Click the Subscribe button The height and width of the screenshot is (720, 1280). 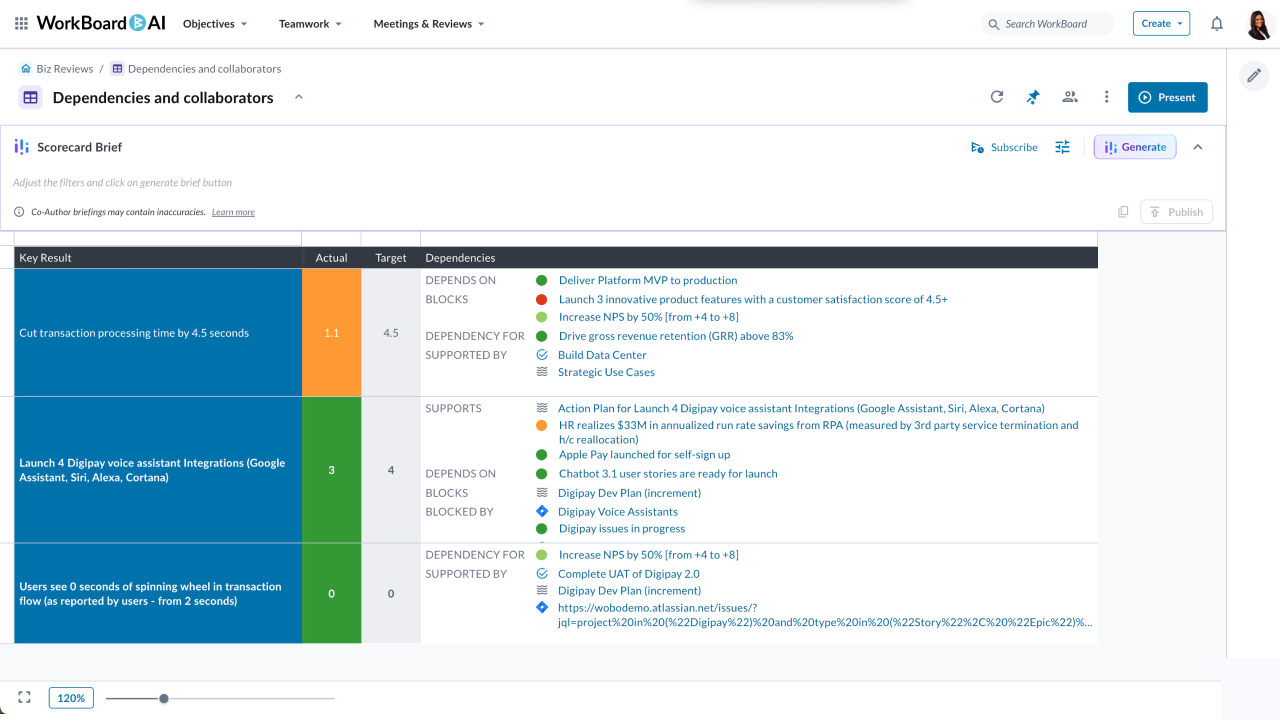[1004, 147]
